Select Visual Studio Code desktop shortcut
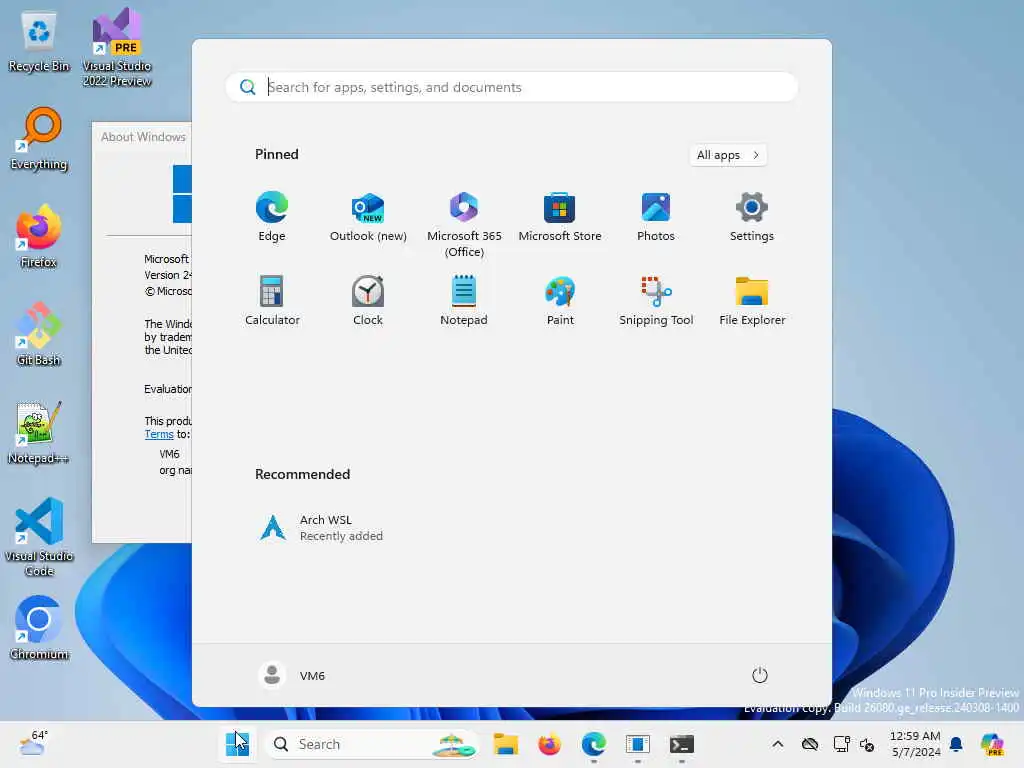This screenshot has height=768, width=1024. (39, 537)
